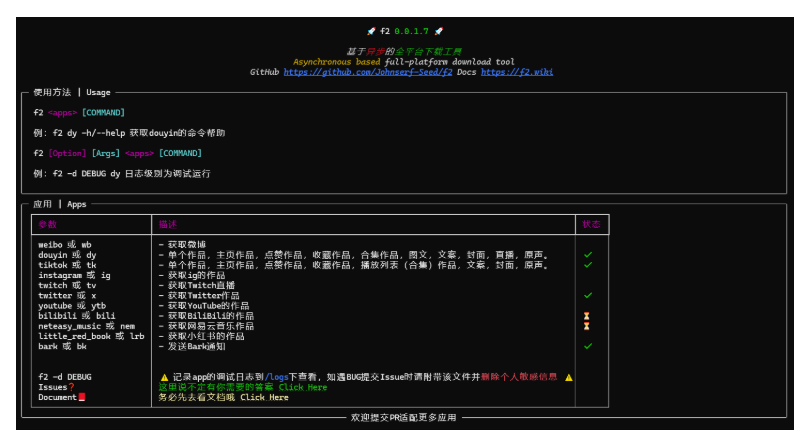Click the 'f2 <apps> [COMMAND]' usage line

79,112
